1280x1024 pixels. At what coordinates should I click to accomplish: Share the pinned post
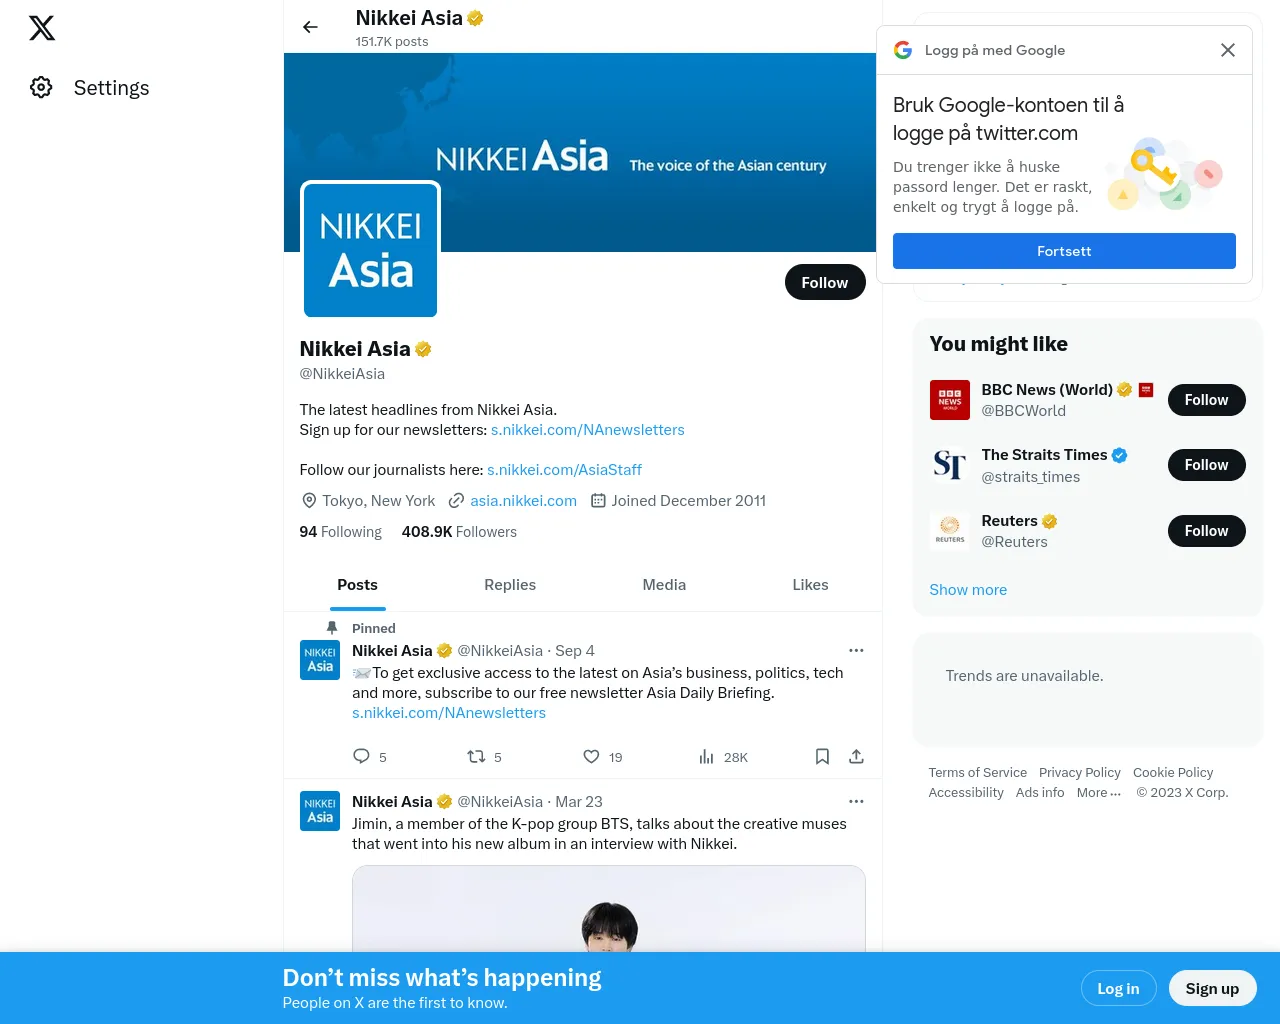(x=856, y=756)
